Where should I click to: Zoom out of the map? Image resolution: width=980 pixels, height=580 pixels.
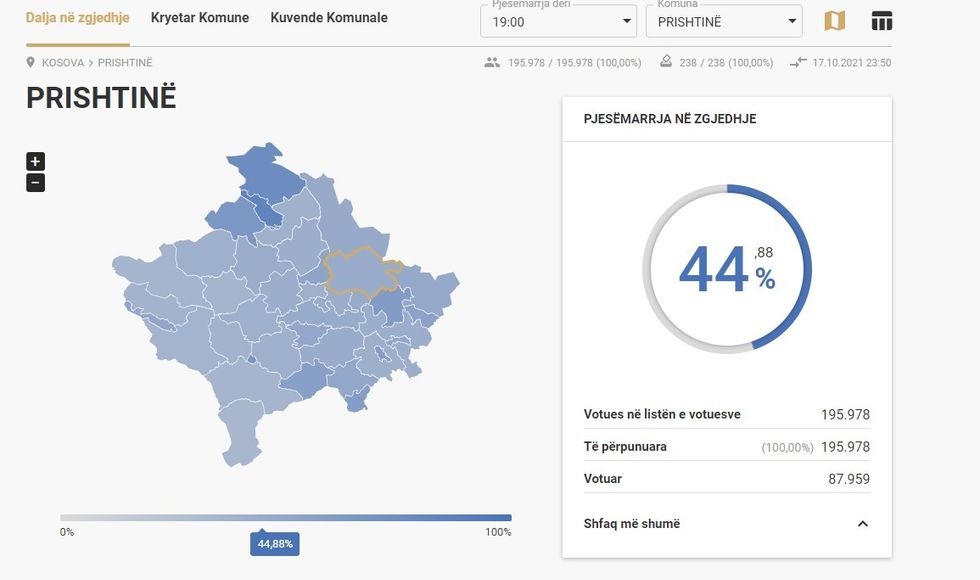[35, 183]
